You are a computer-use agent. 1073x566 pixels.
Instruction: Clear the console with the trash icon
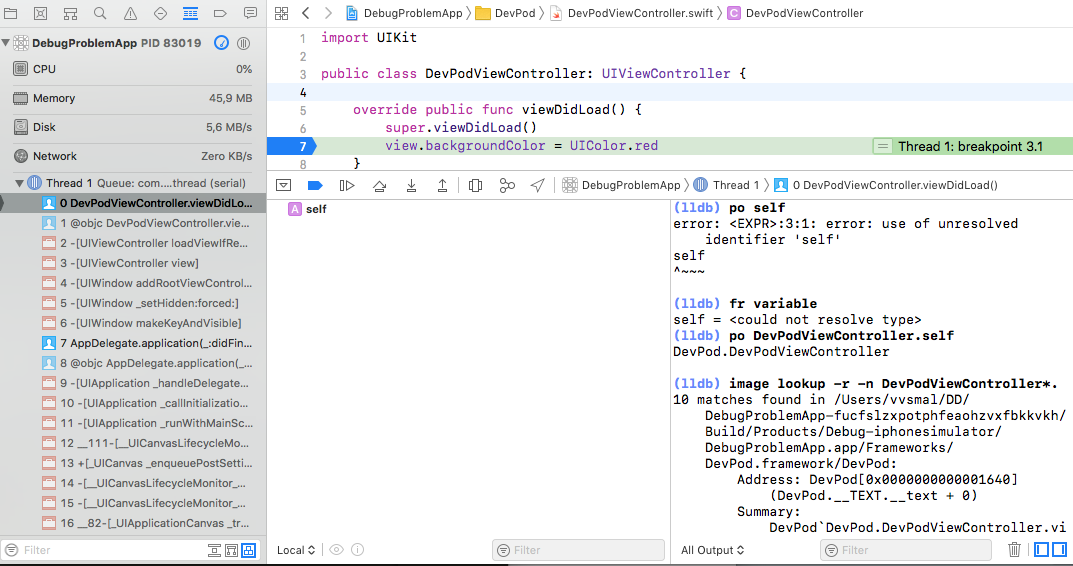click(1015, 550)
